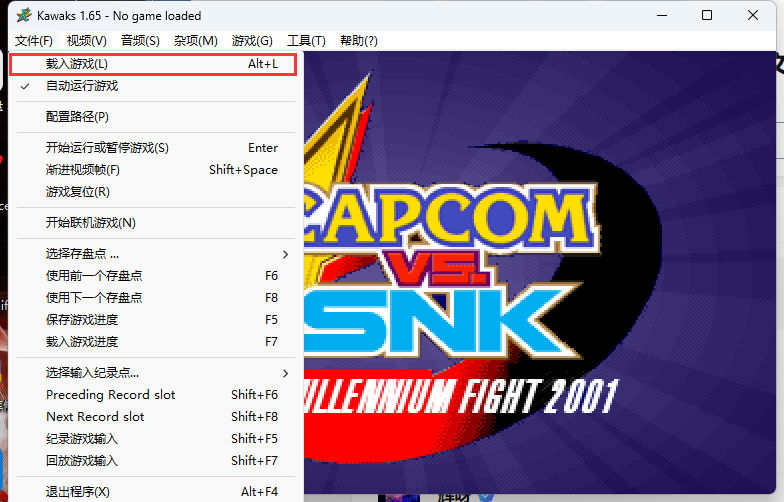
Task: Minimize the Kawaks window
Action: point(662,16)
